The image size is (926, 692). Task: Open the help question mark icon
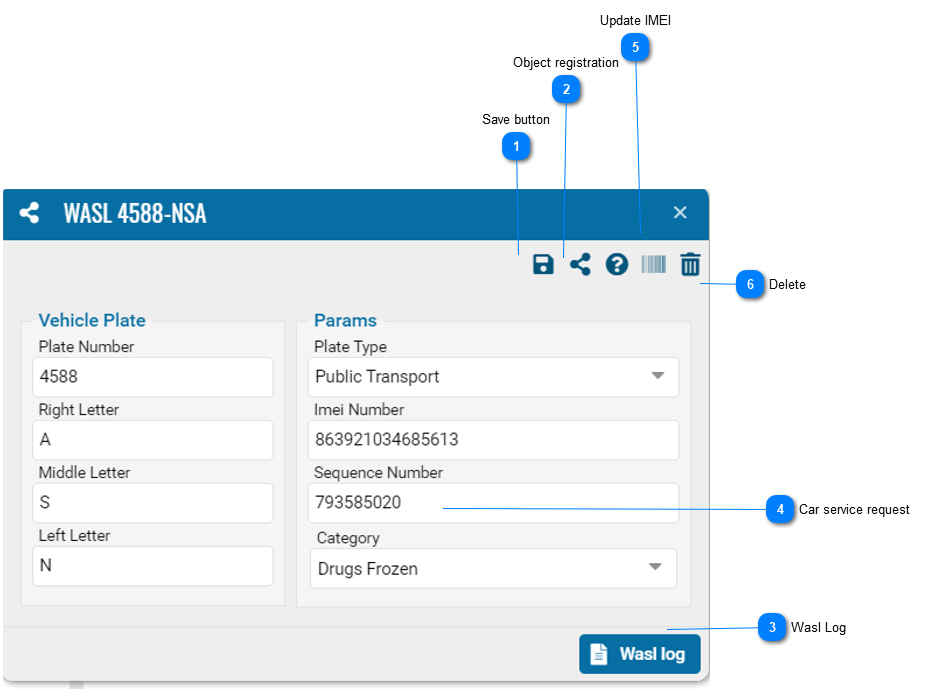[x=617, y=265]
